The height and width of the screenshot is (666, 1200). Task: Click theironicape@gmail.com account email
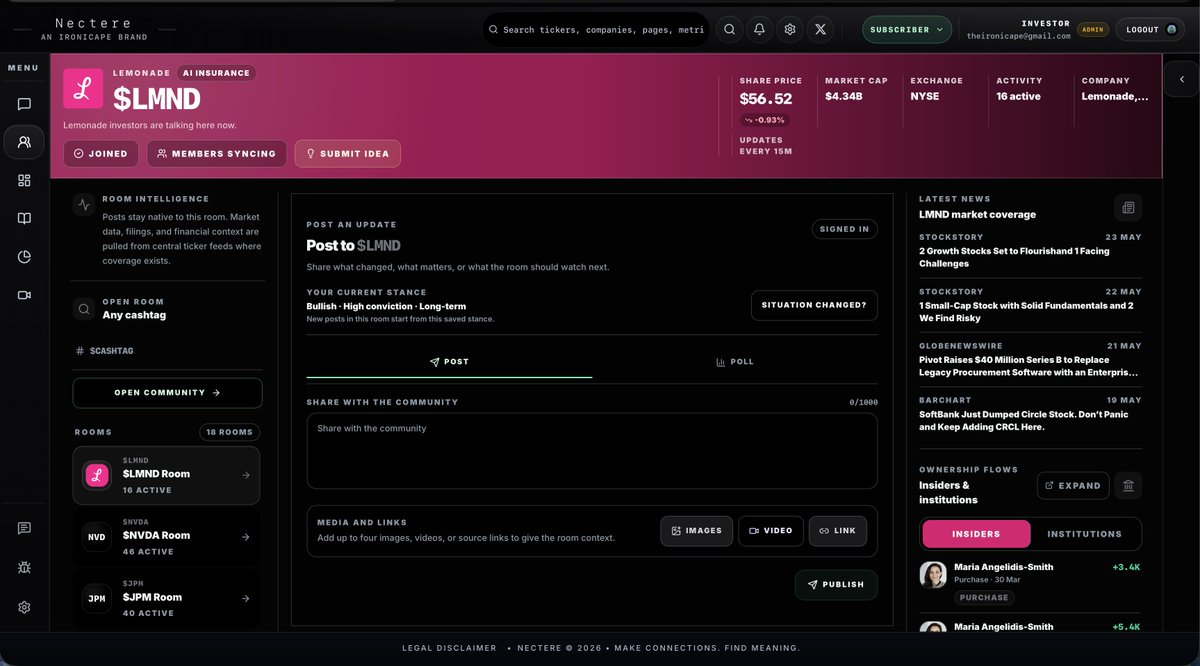click(1018, 36)
